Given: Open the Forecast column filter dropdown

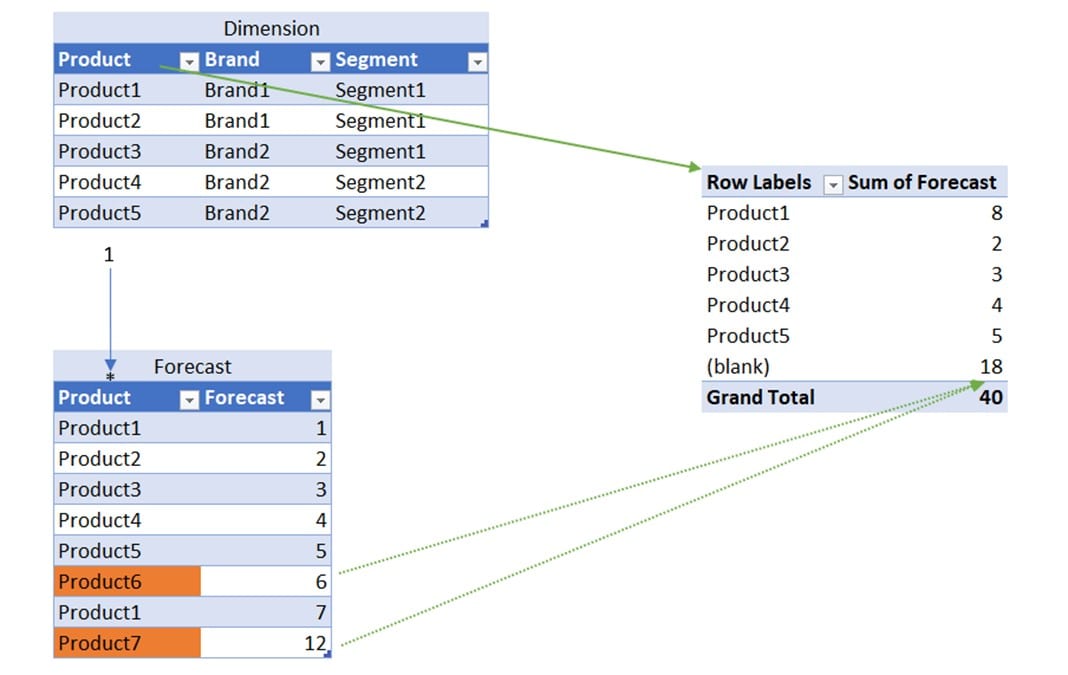Looking at the screenshot, I should (320, 400).
